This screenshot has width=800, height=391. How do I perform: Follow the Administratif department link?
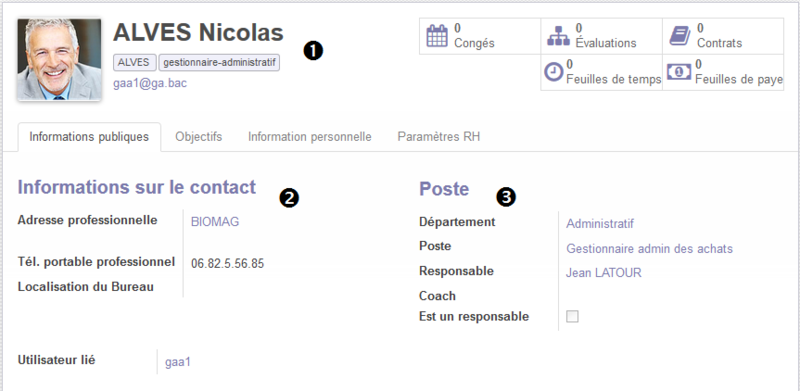point(600,224)
